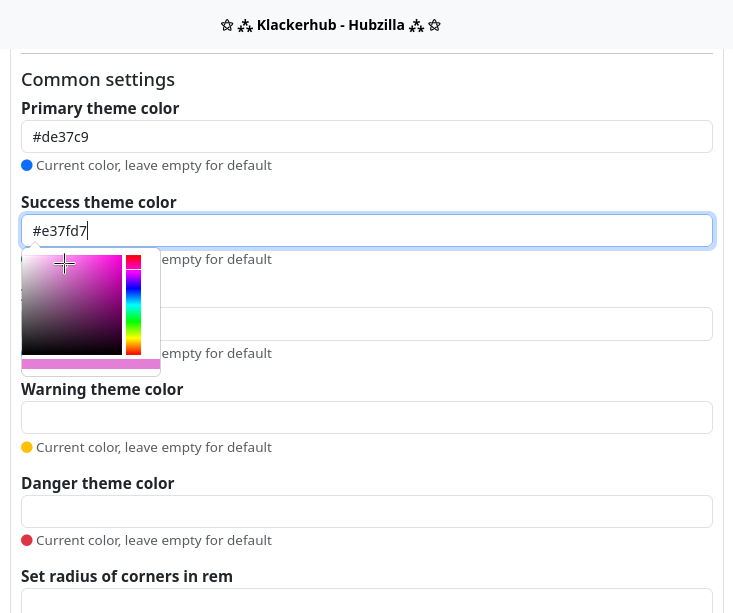This screenshot has height=613, width=733.
Task: Click the Success theme color text field
Action: point(366,231)
